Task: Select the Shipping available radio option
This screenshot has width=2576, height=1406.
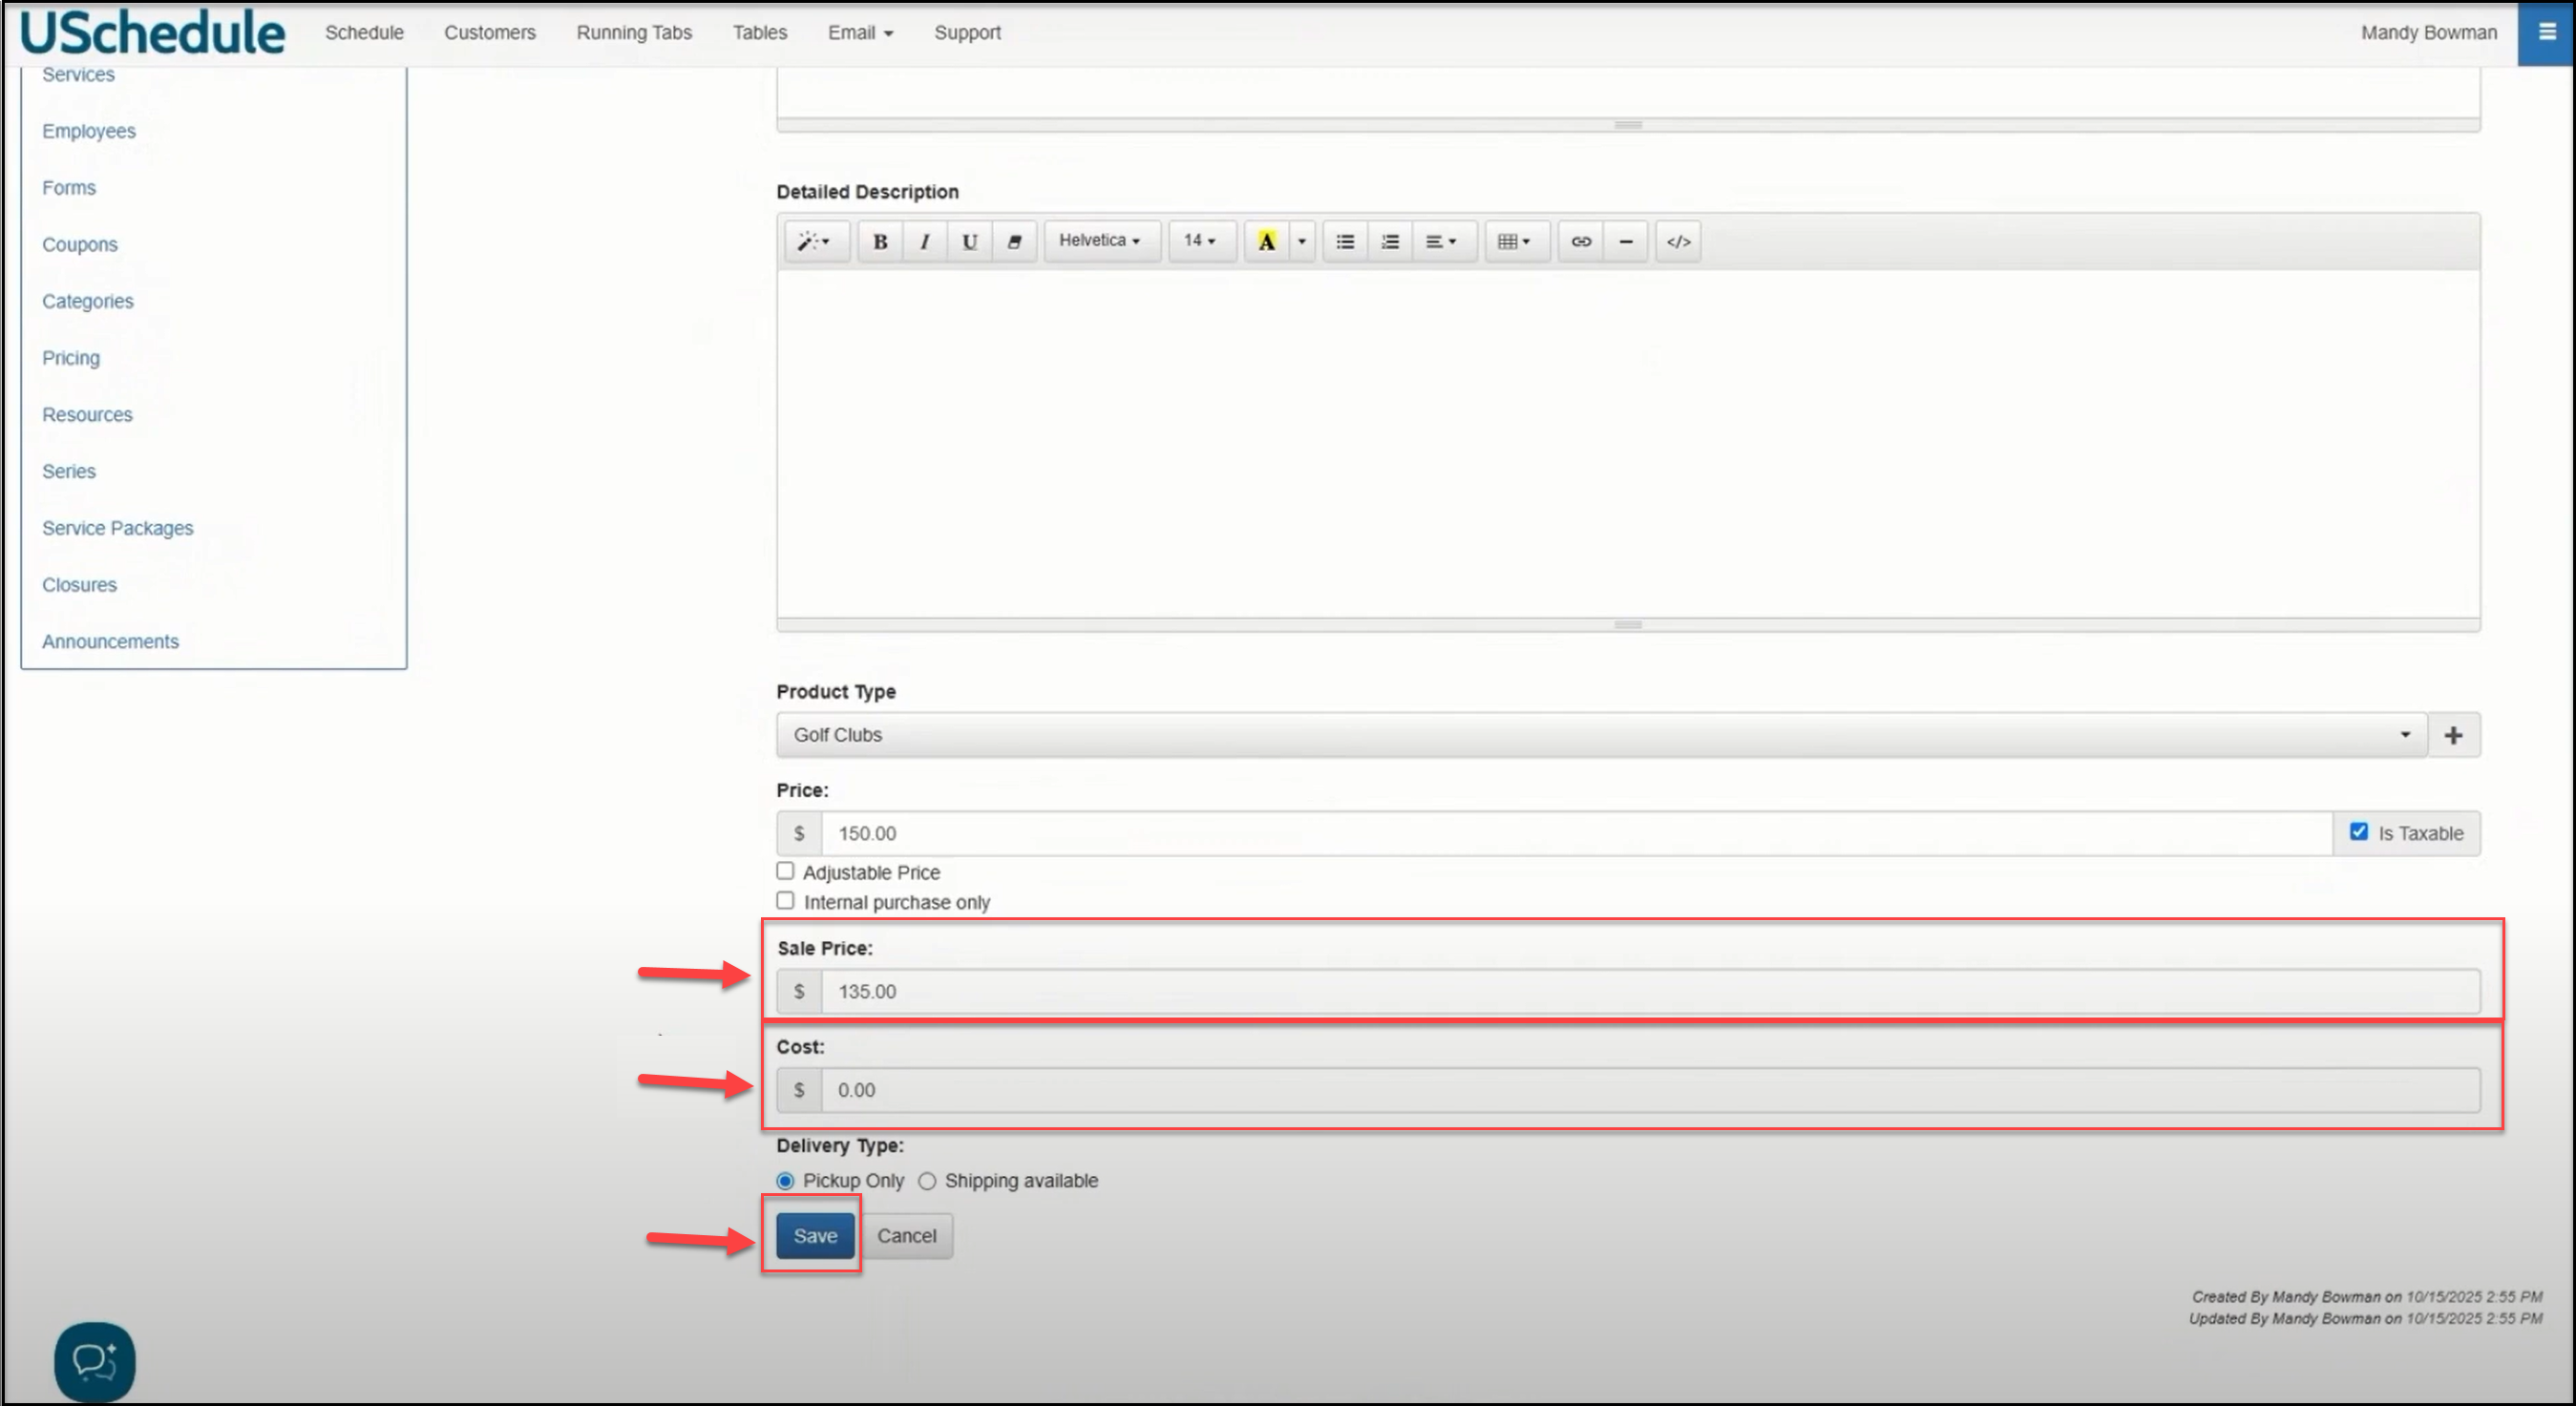Action: pos(927,1181)
